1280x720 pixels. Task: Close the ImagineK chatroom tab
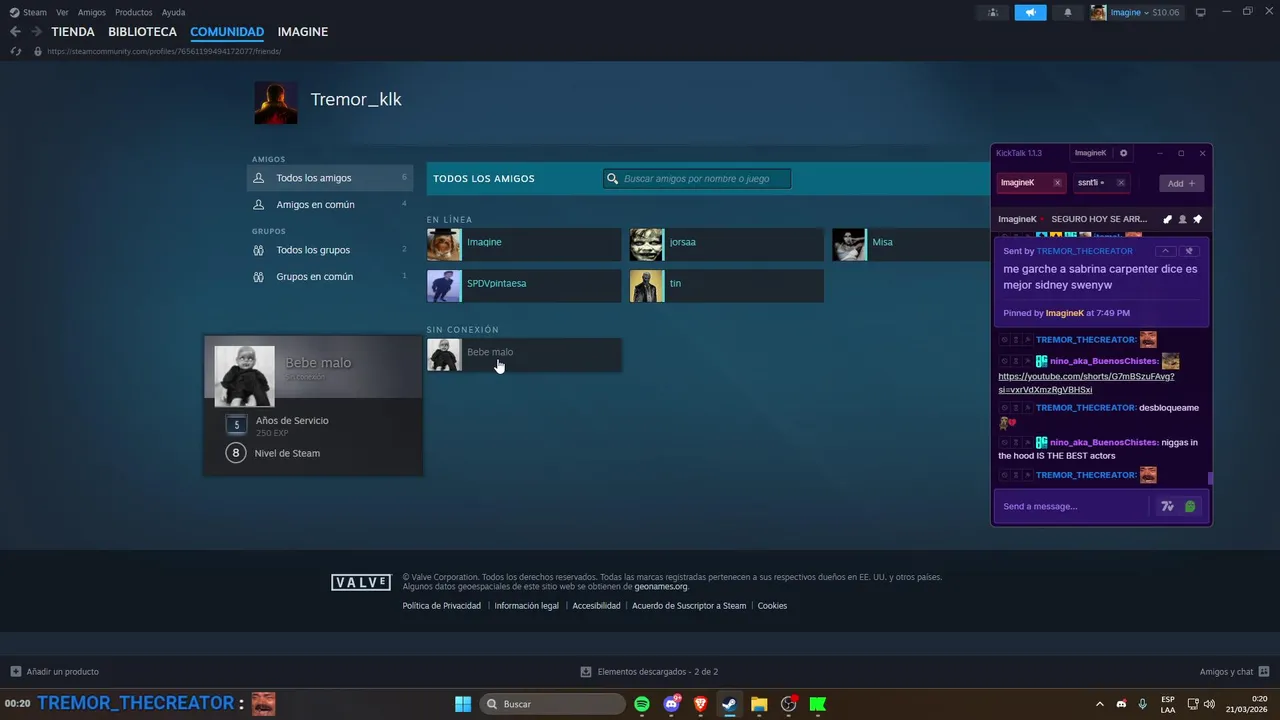click(1057, 183)
